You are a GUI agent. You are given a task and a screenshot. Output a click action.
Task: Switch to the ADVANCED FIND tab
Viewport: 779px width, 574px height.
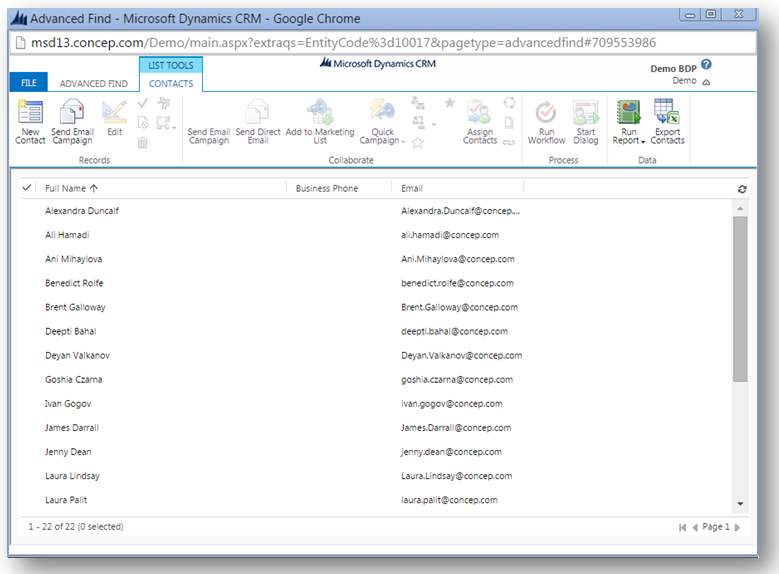(x=93, y=83)
